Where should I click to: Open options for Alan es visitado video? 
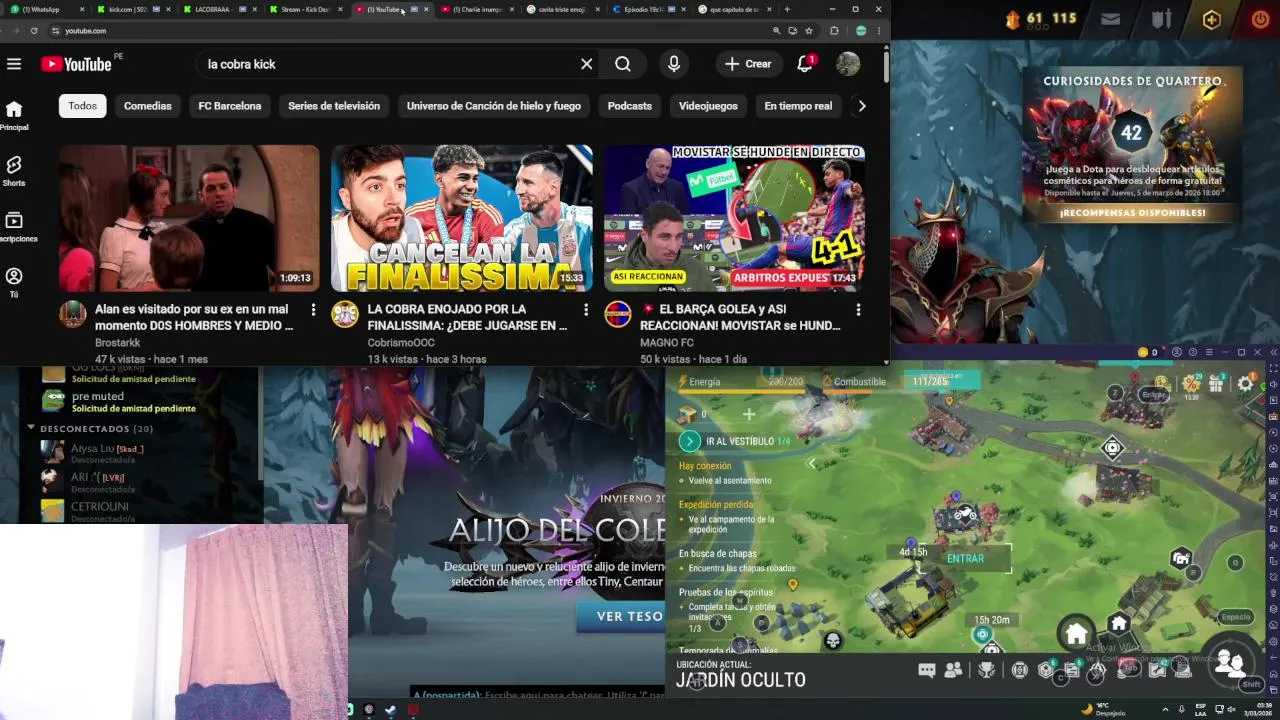pos(313,310)
